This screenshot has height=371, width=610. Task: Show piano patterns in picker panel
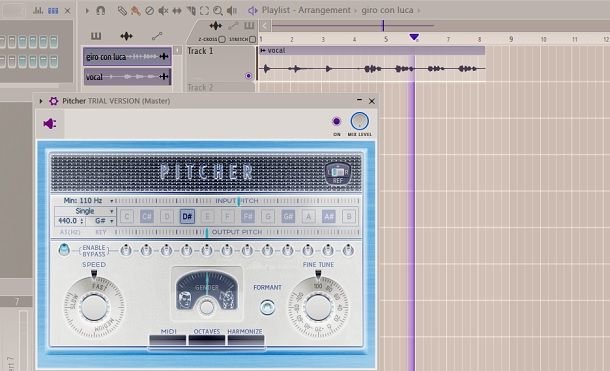[96, 36]
